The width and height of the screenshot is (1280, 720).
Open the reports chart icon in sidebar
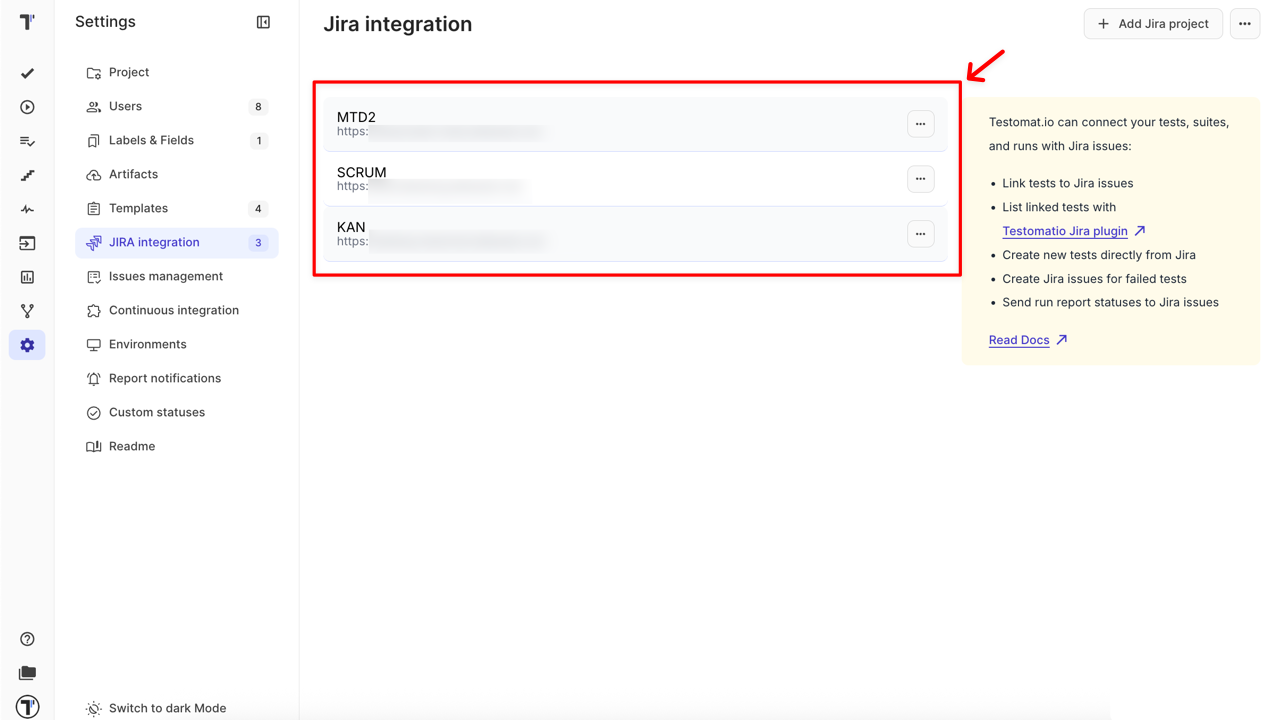point(26,277)
